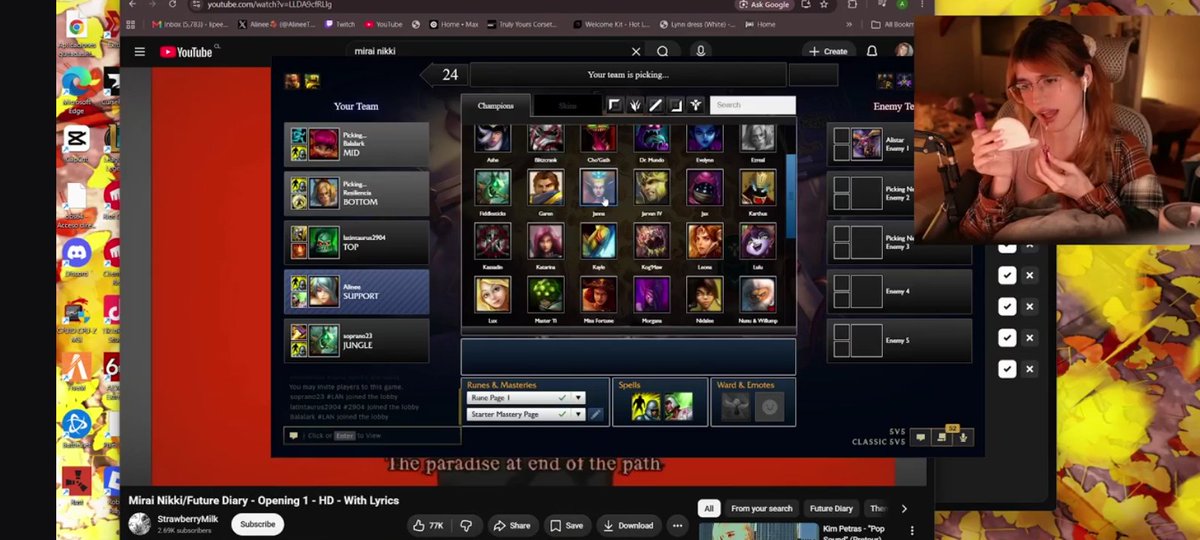Viewport: 1200px width, 540px height.
Task: Select 'From your search' chip
Action: (x=761, y=508)
